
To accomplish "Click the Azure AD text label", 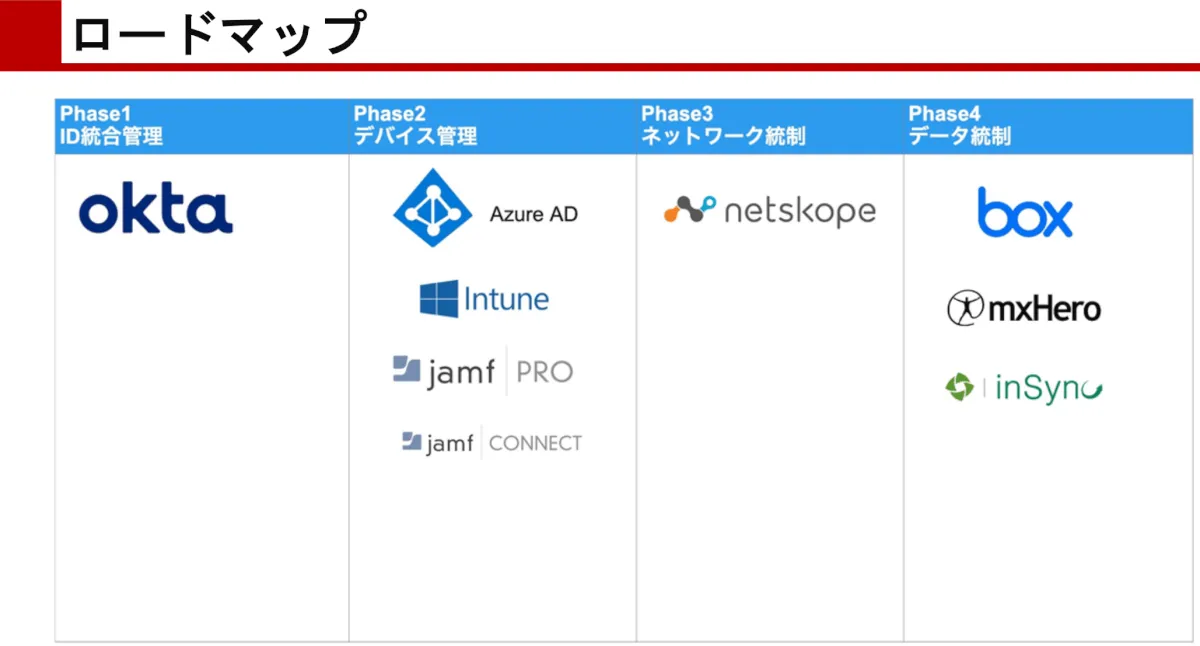I will [533, 214].
